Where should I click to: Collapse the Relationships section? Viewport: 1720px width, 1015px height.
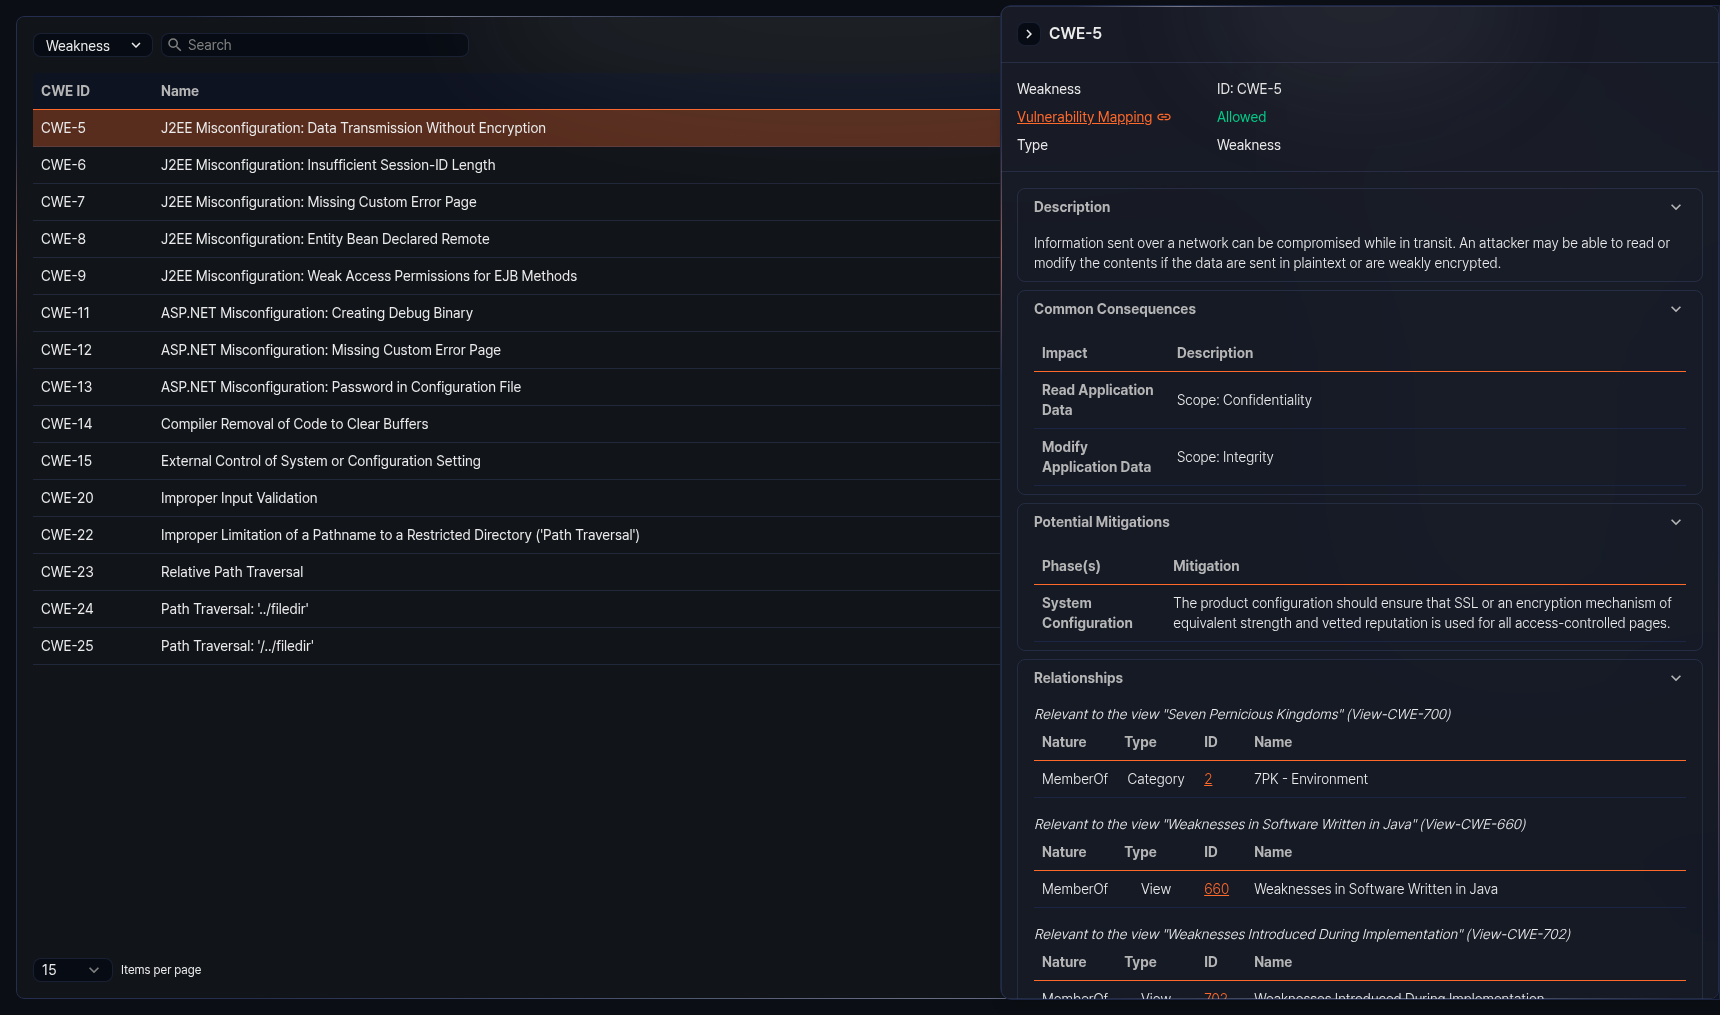(1676, 678)
